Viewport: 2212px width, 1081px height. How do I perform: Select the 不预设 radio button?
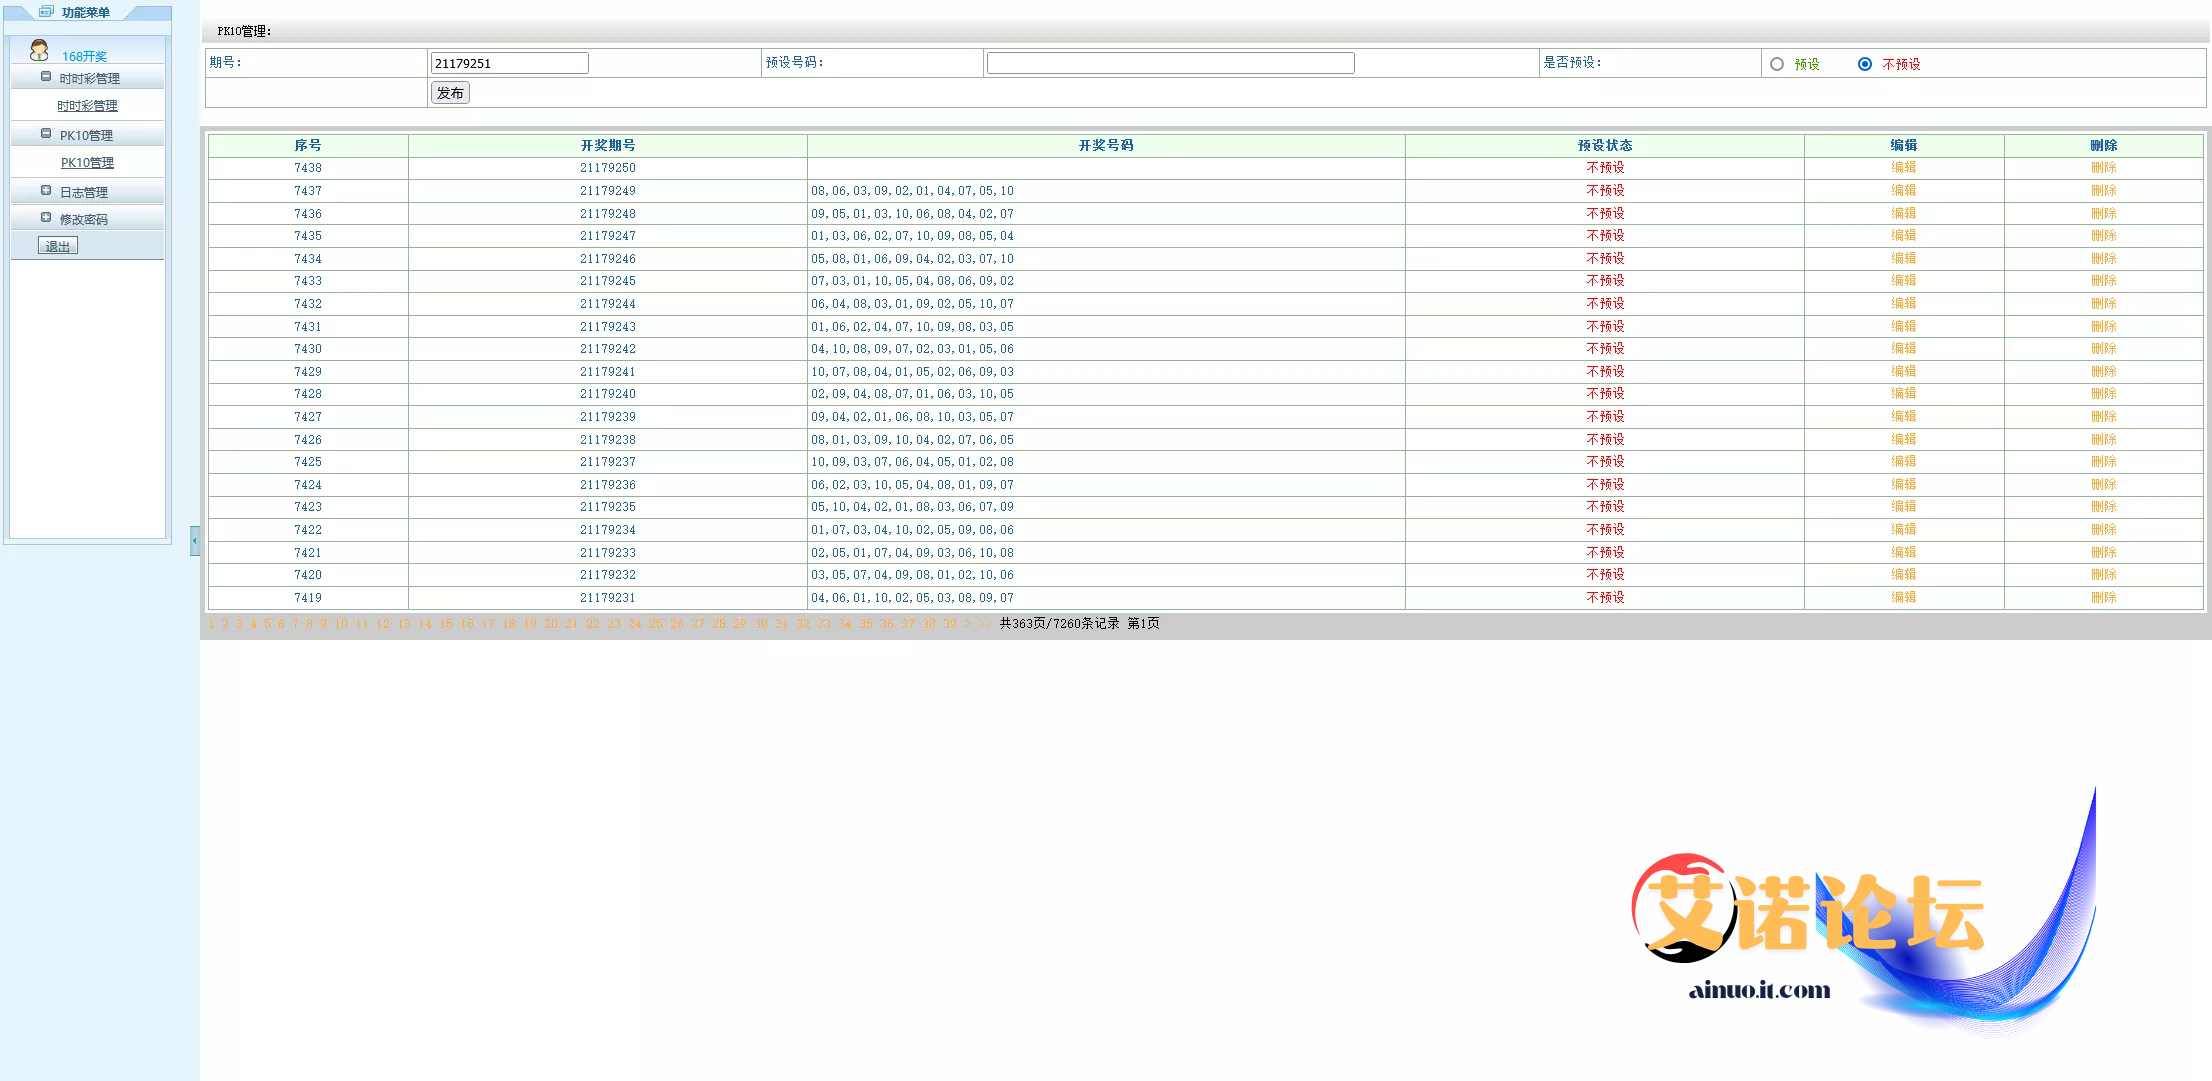pyautogui.click(x=1865, y=64)
